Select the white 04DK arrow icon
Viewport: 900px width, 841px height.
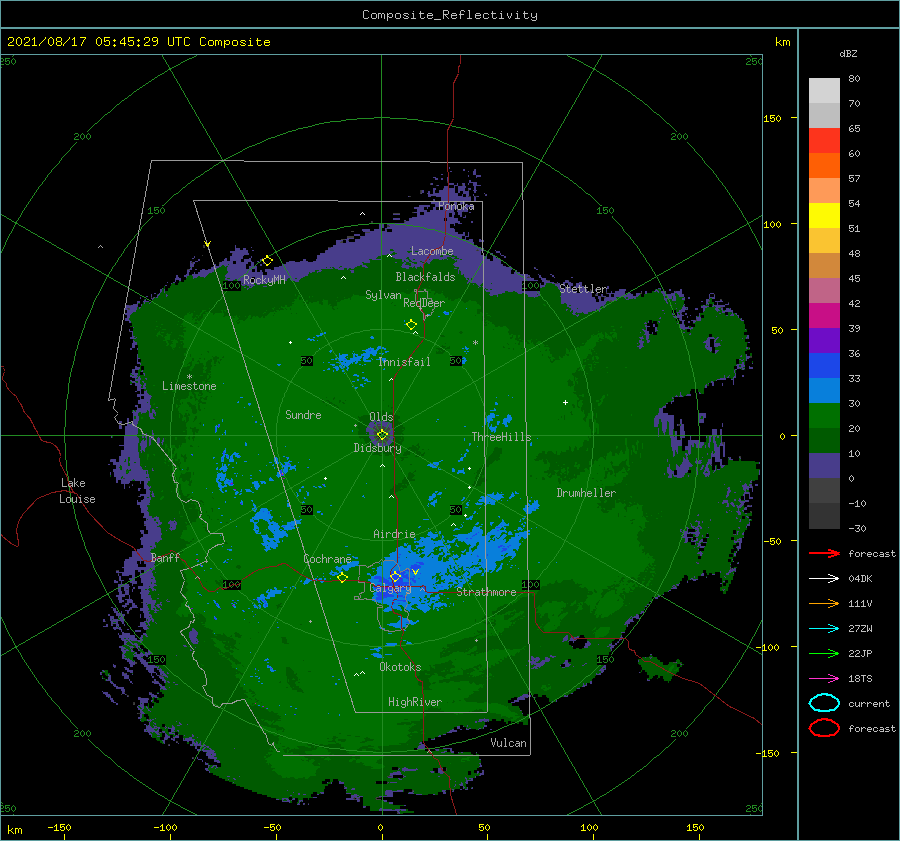pyautogui.click(x=824, y=578)
